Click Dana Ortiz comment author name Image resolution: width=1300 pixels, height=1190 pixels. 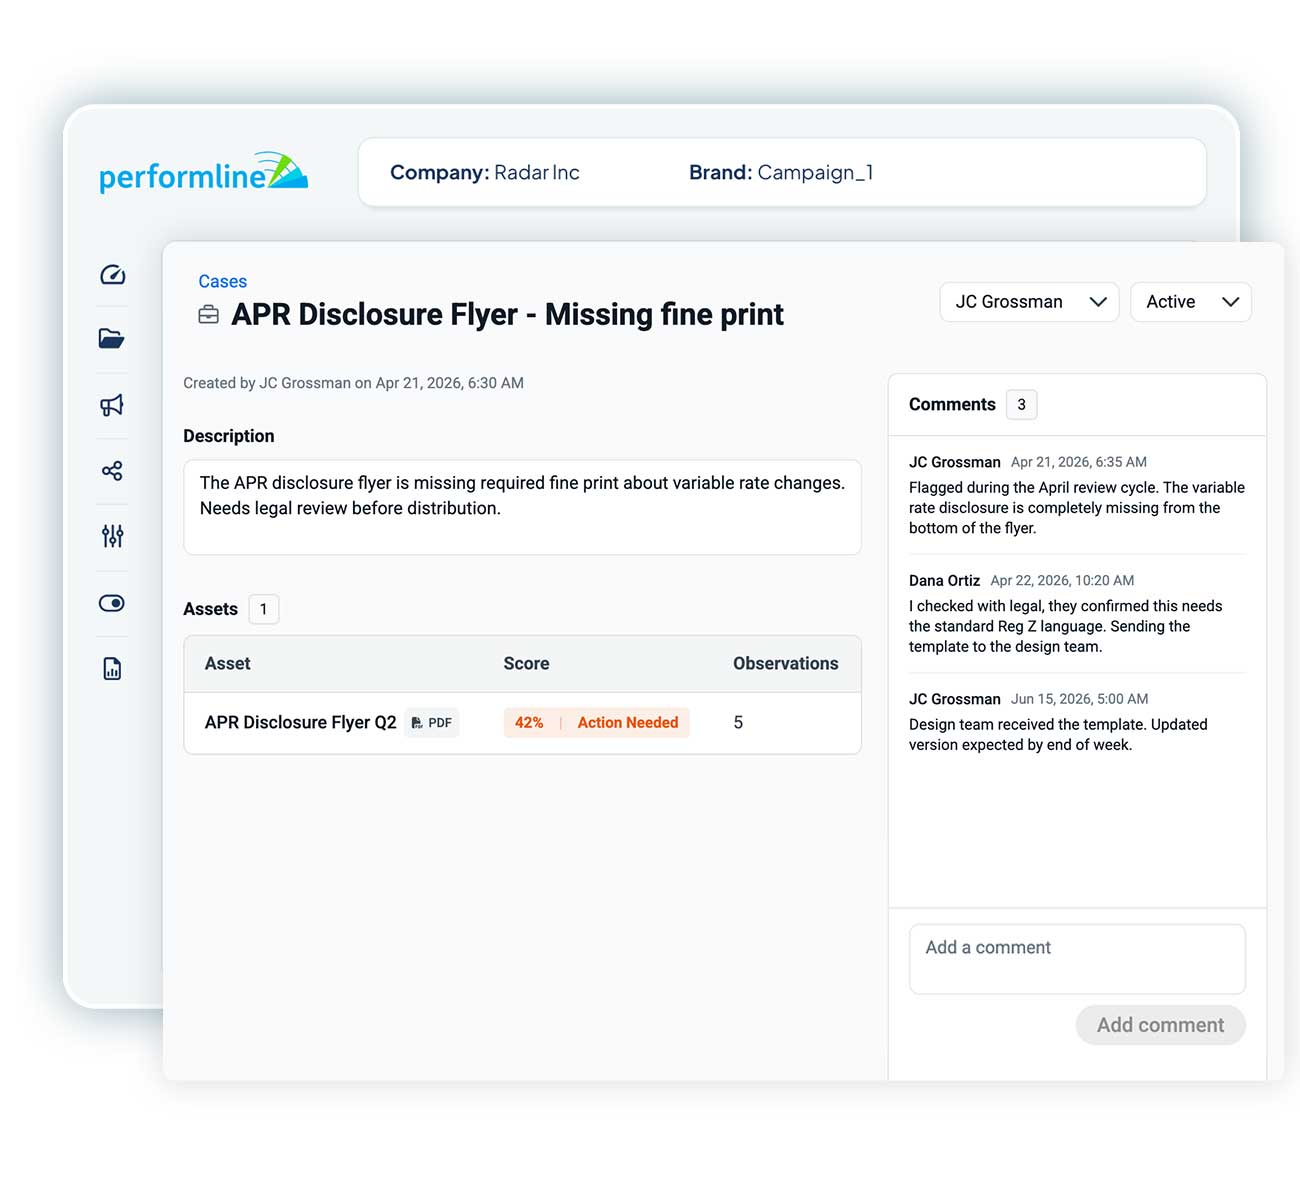[944, 581]
